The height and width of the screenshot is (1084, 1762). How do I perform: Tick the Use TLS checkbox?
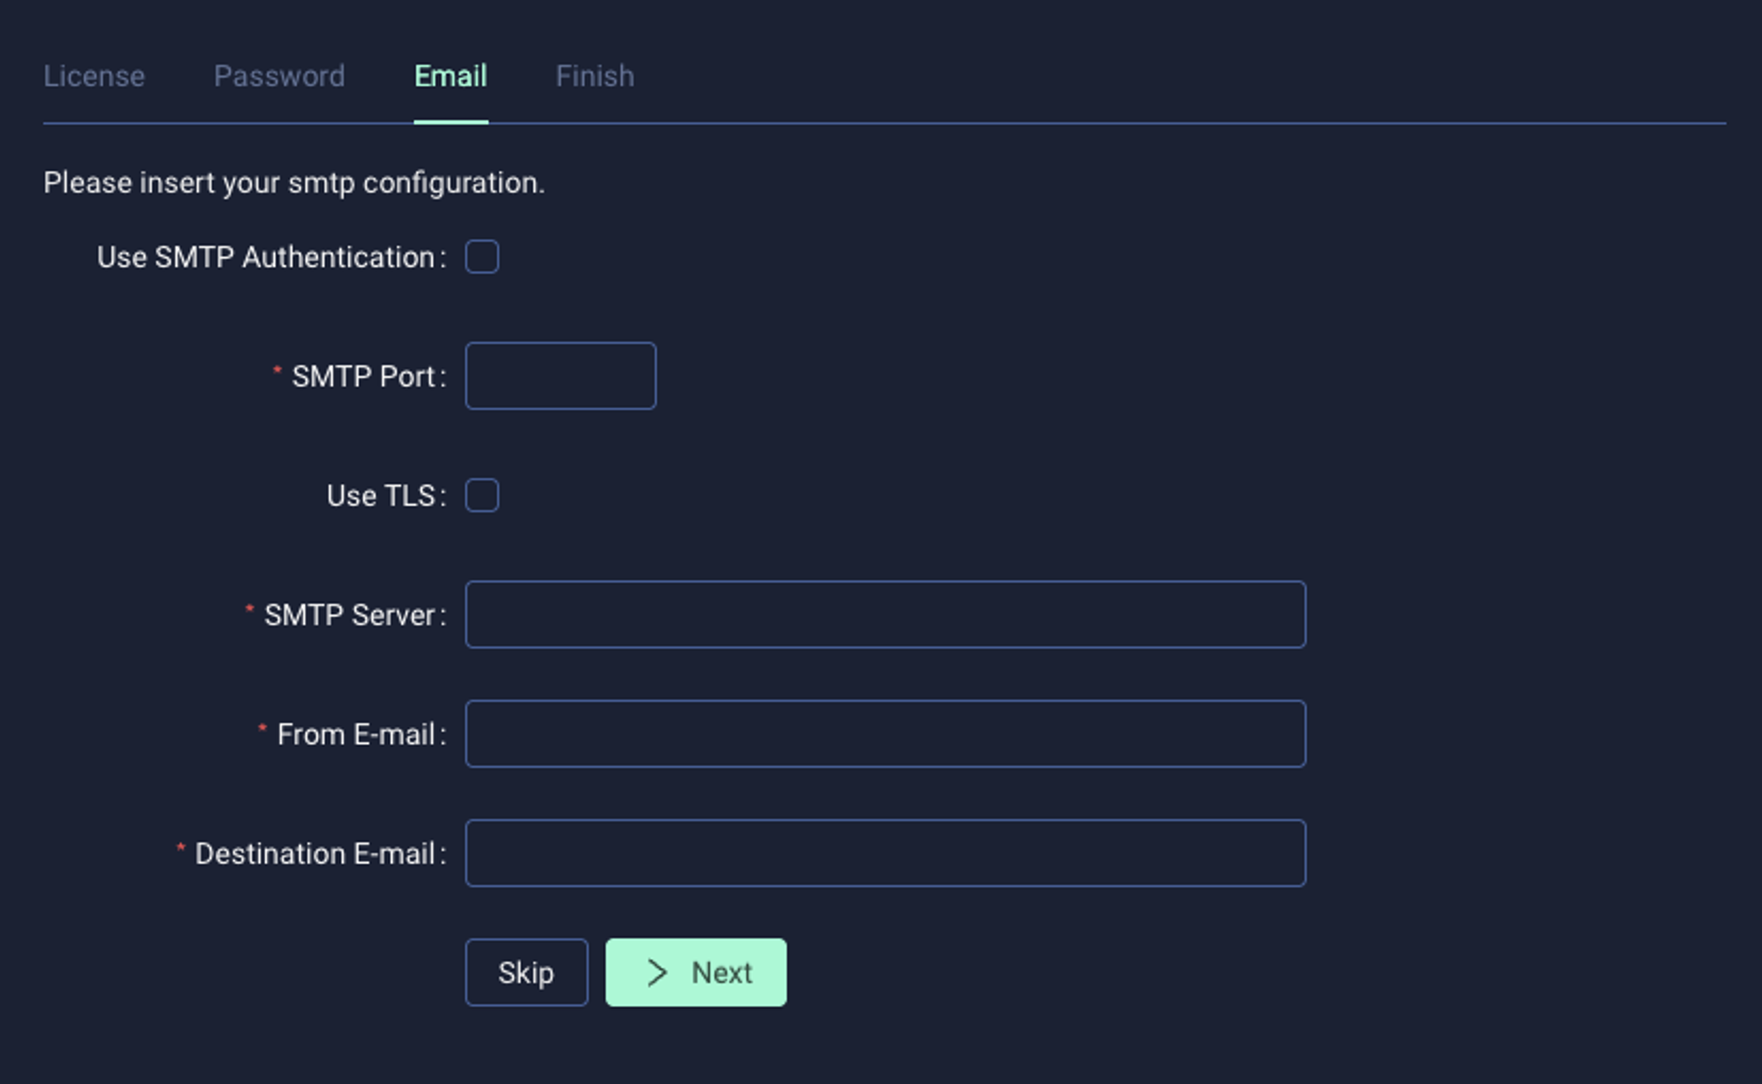coord(482,495)
